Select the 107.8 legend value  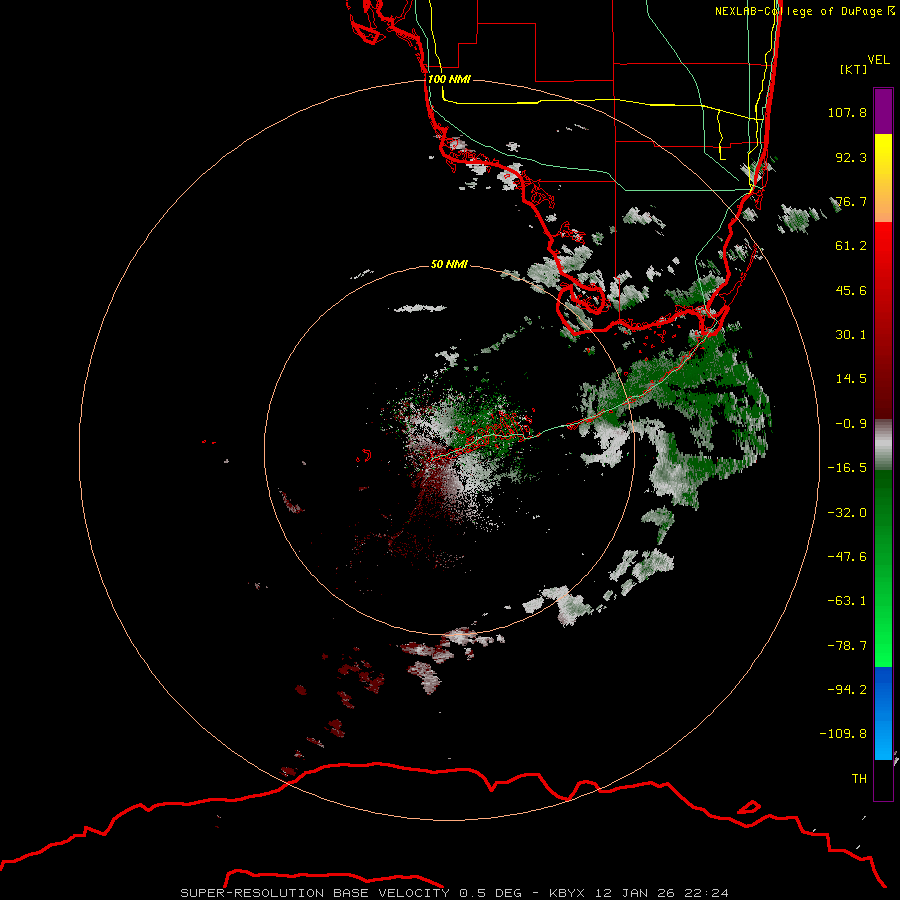tap(847, 112)
